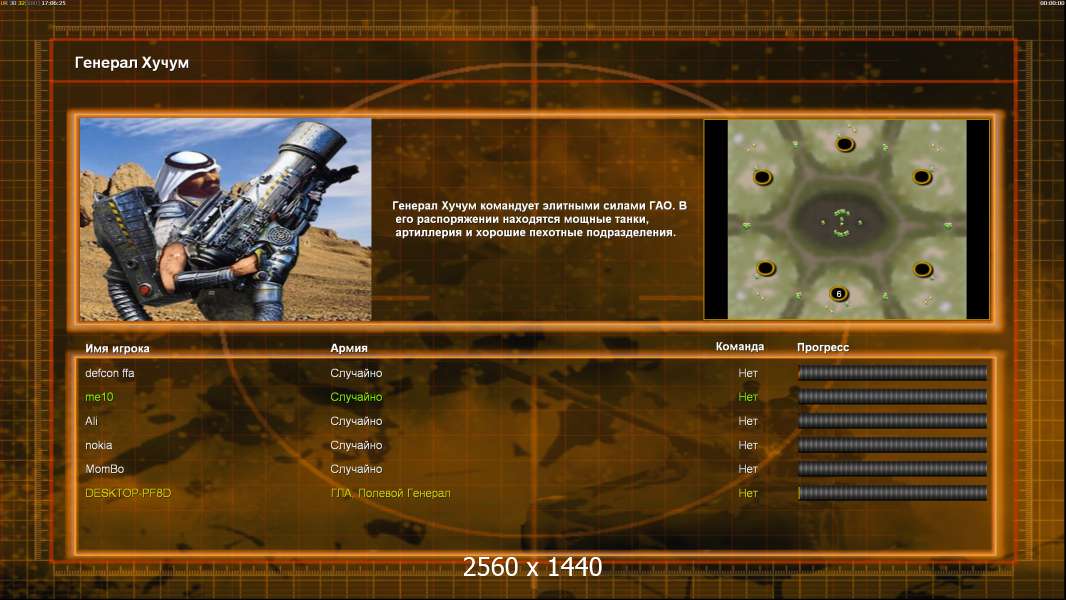Image resolution: width=1066 pixels, height=600 pixels.
Task: Click the 'Нет' team cell for Ali
Action: pos(748,421)
